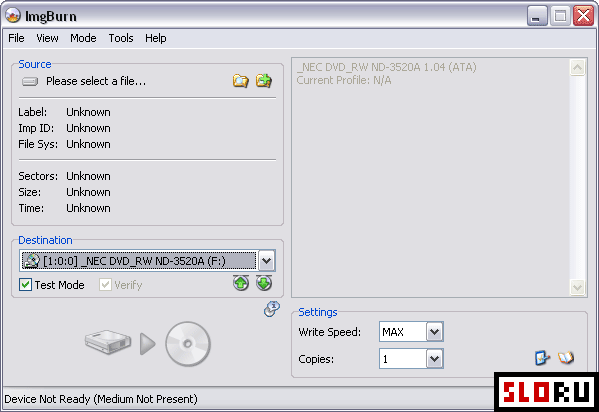Open the Tools menu
This screenshot has height=412, width=599.
(x=121, y=38)
